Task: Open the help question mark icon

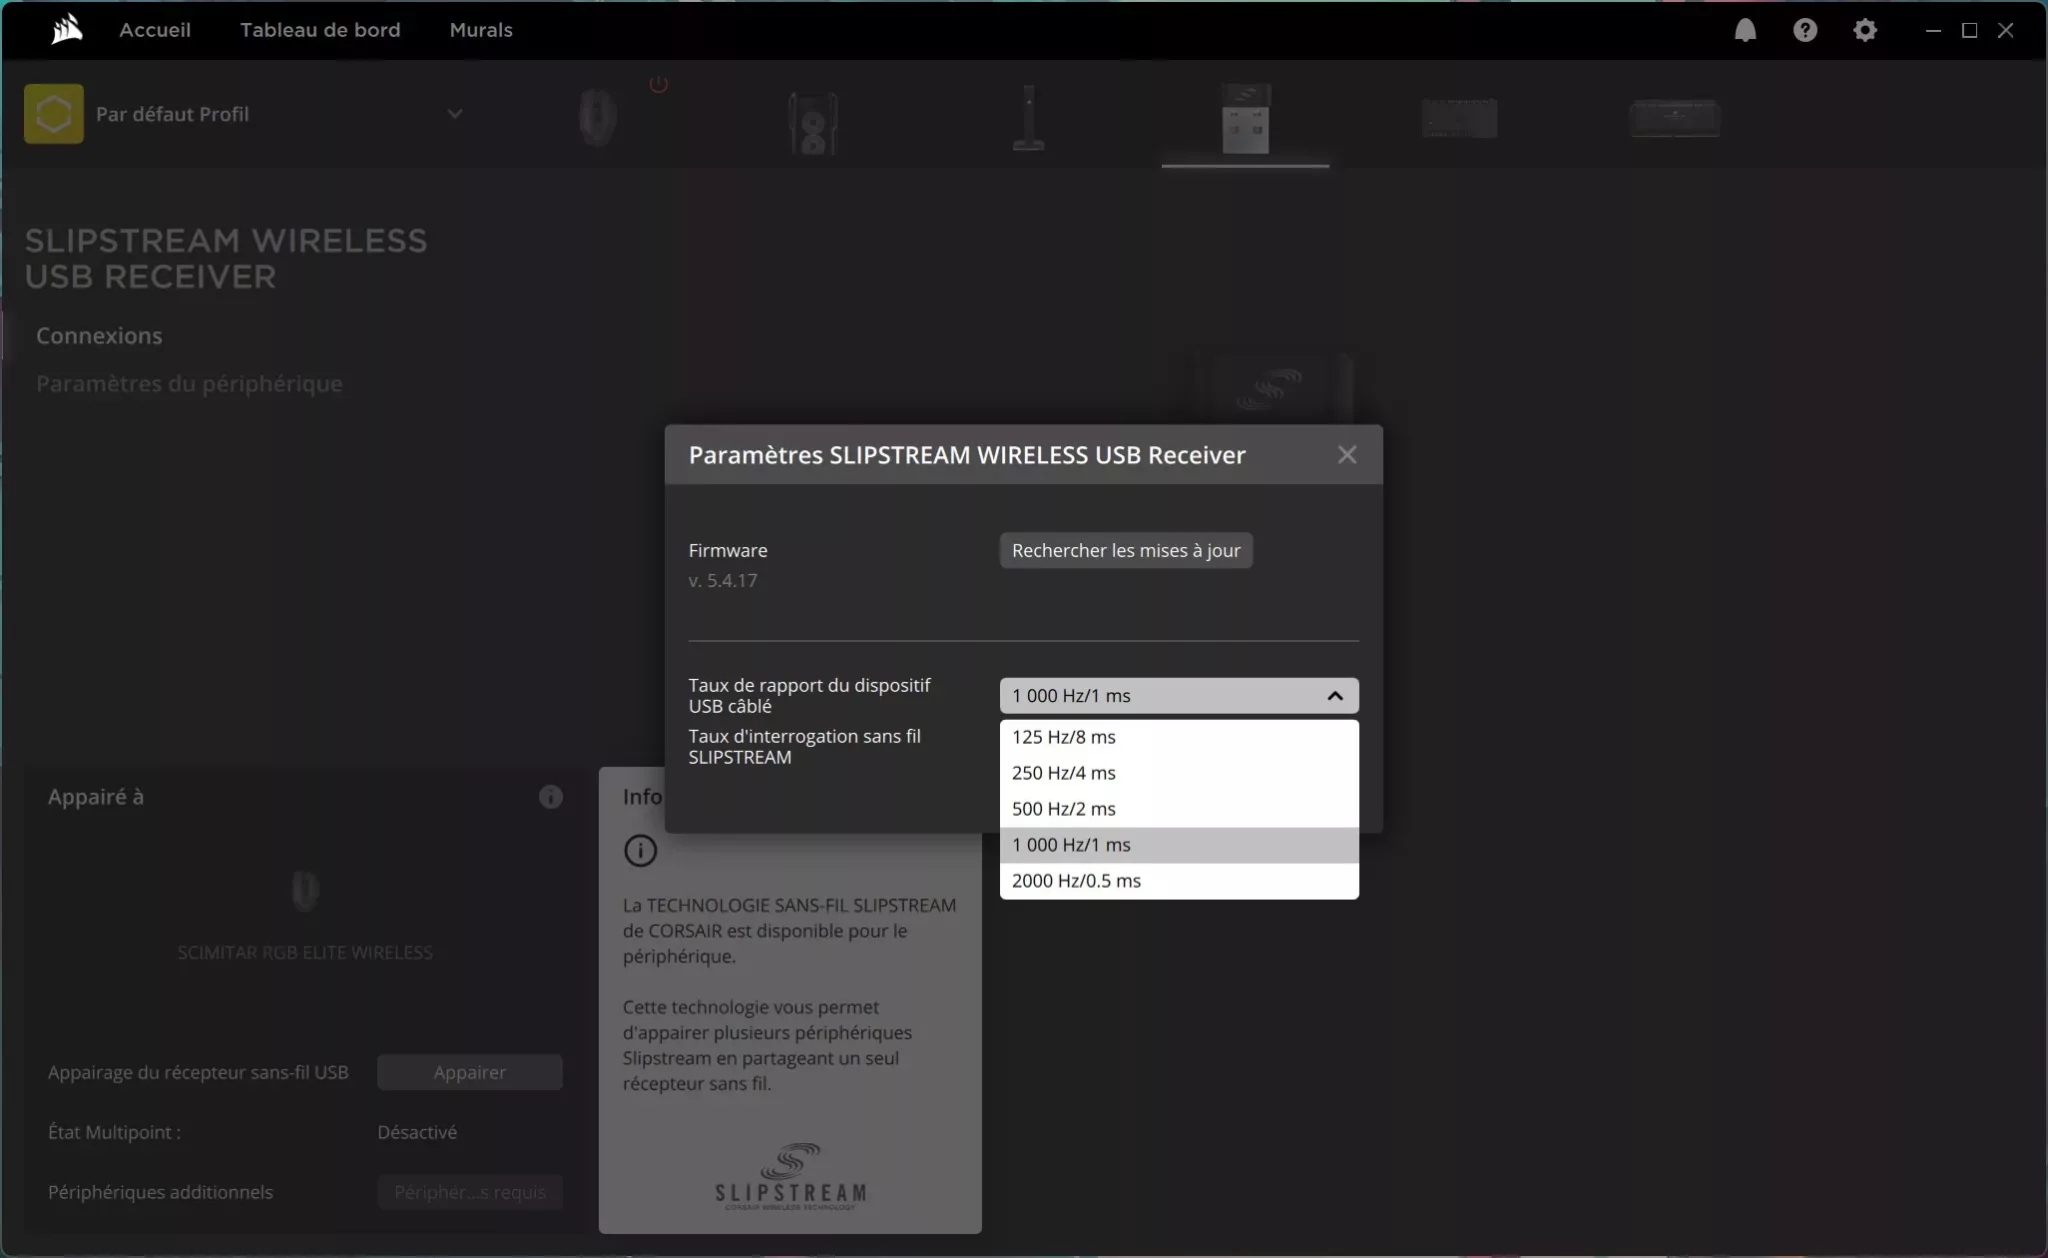Action: coord(1805,30)
